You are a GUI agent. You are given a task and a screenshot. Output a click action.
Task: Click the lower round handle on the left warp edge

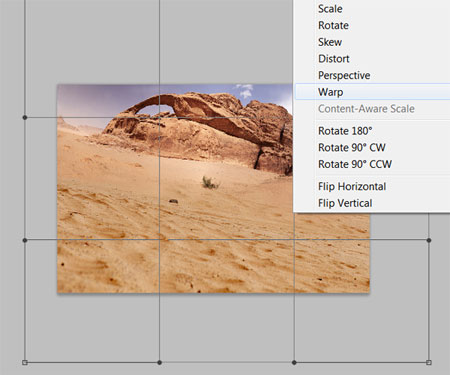pyautogui.click(x=25, y=240)
